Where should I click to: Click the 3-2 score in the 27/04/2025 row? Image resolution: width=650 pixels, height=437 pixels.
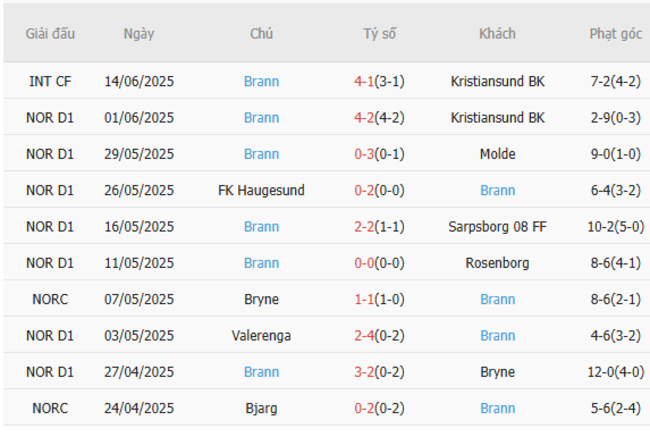(365, 372)
